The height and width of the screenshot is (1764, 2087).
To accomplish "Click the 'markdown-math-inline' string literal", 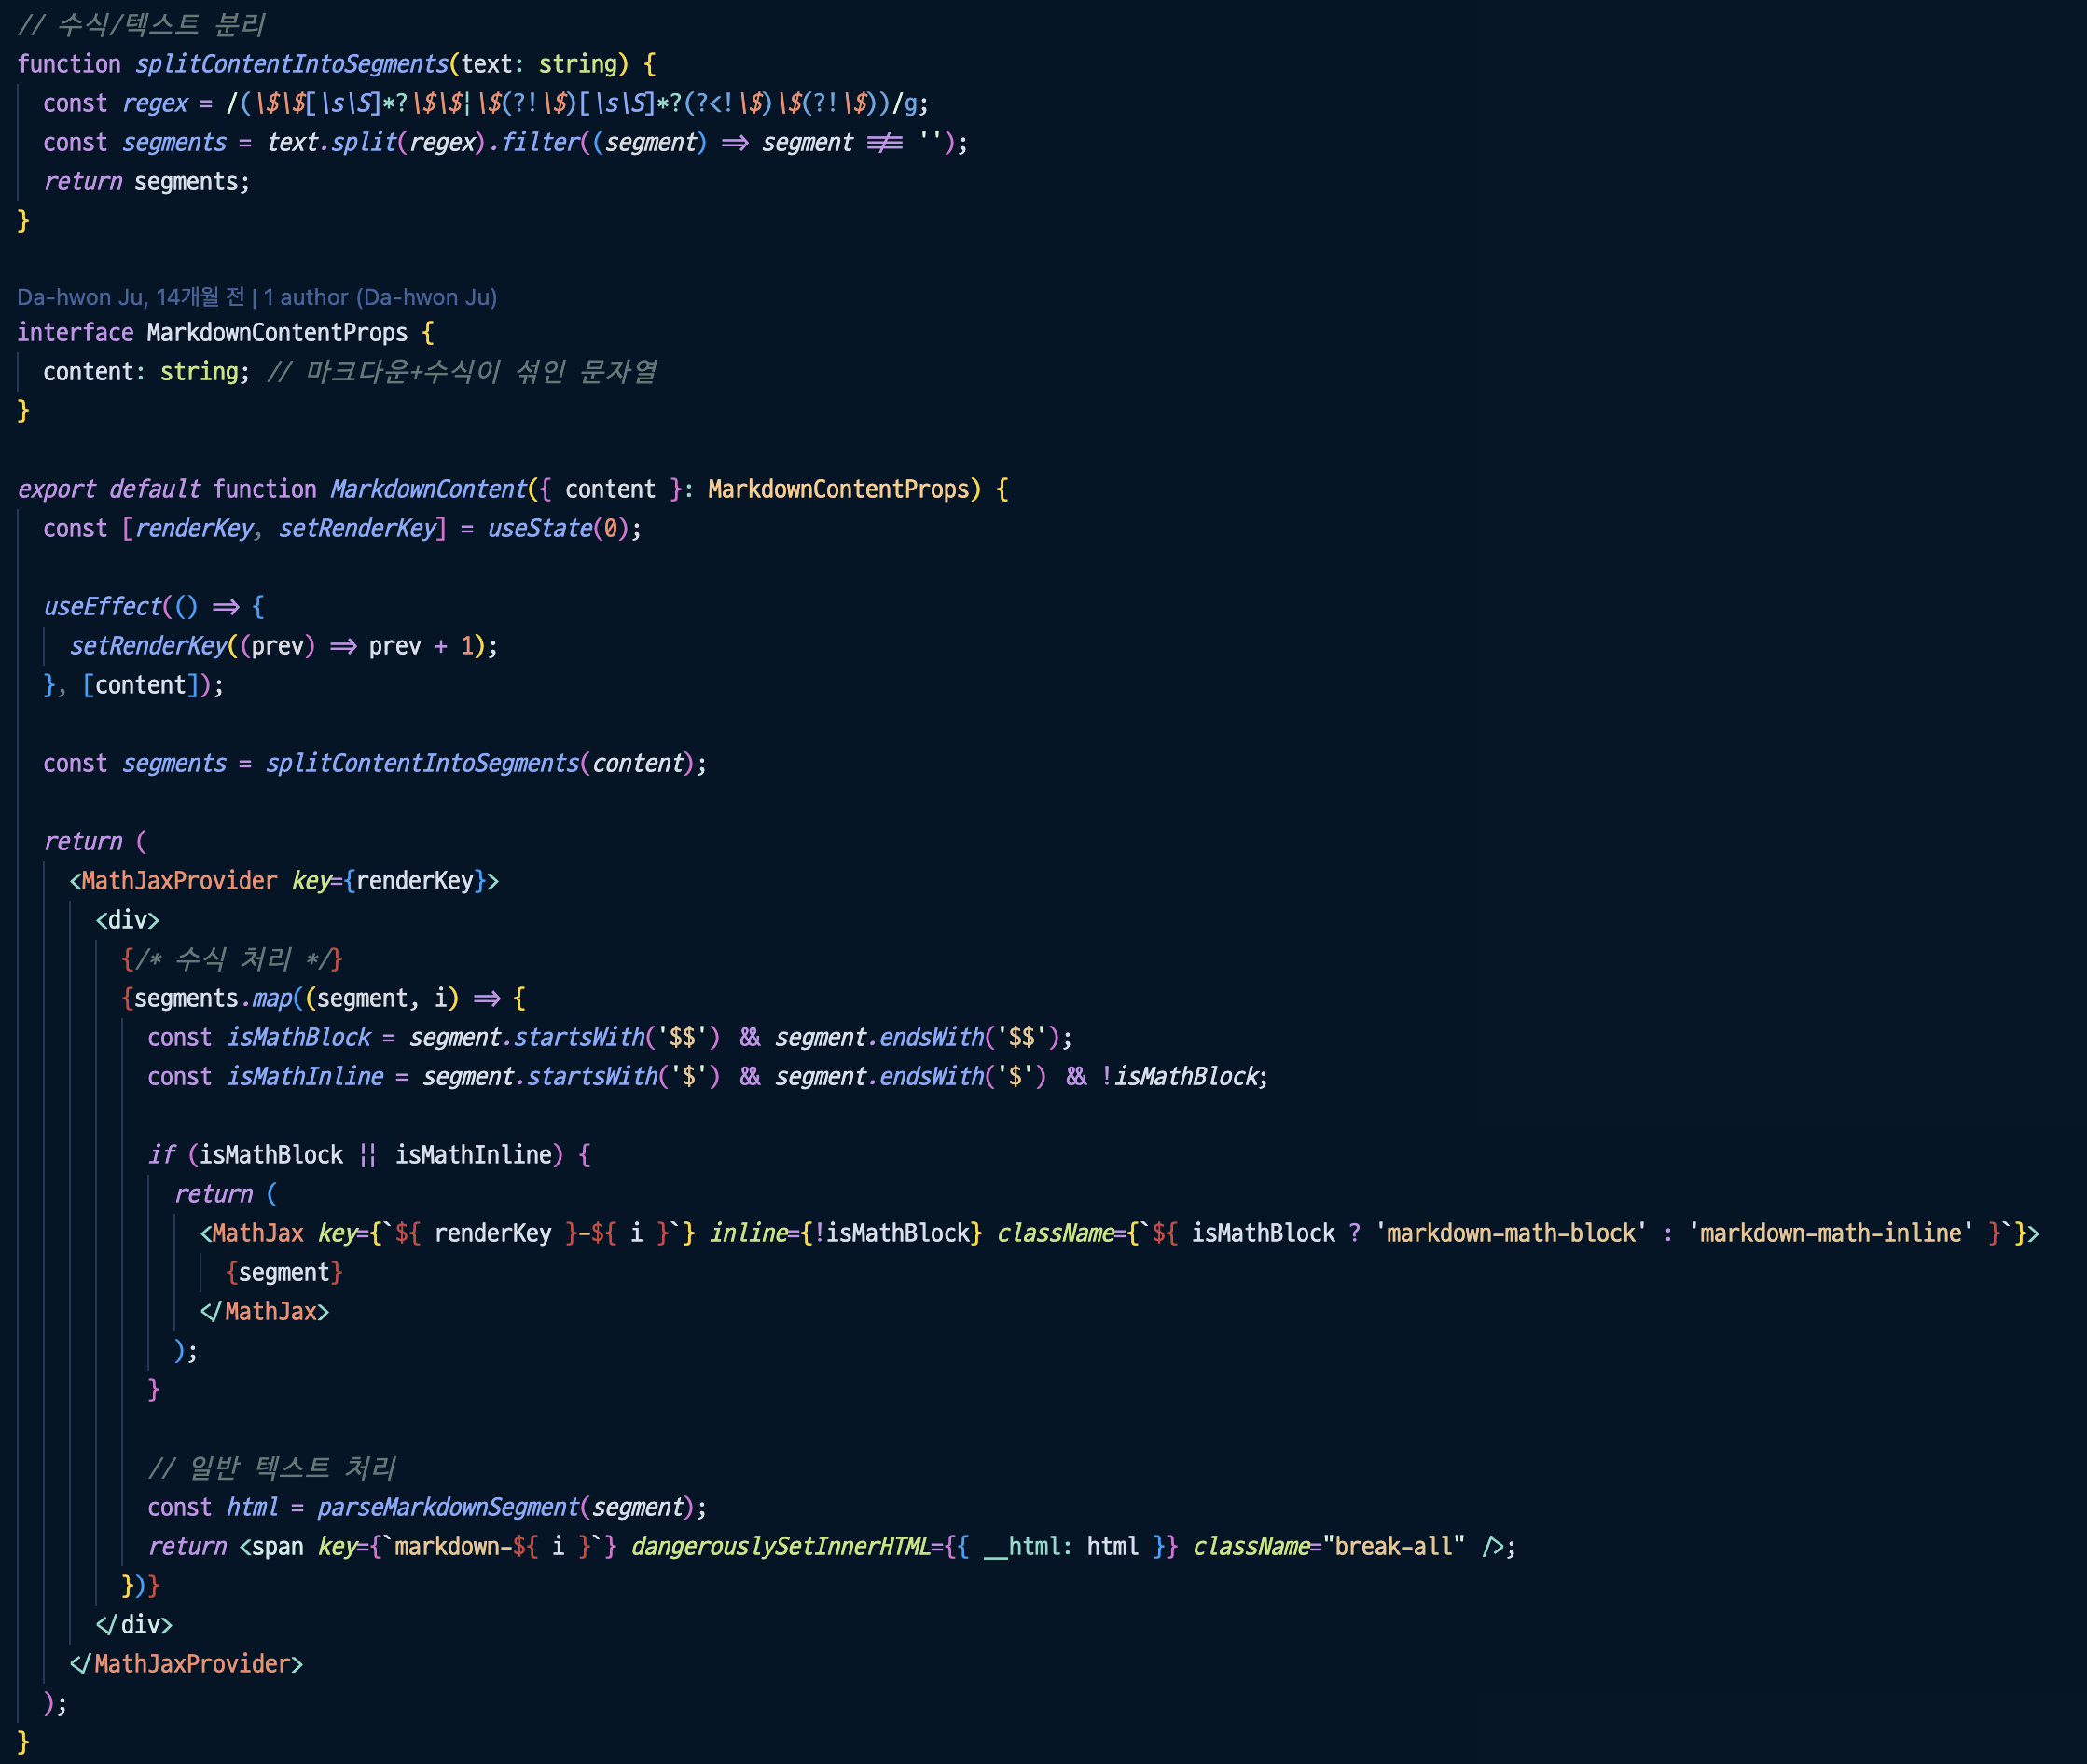I will [x=1830, y=1233].
